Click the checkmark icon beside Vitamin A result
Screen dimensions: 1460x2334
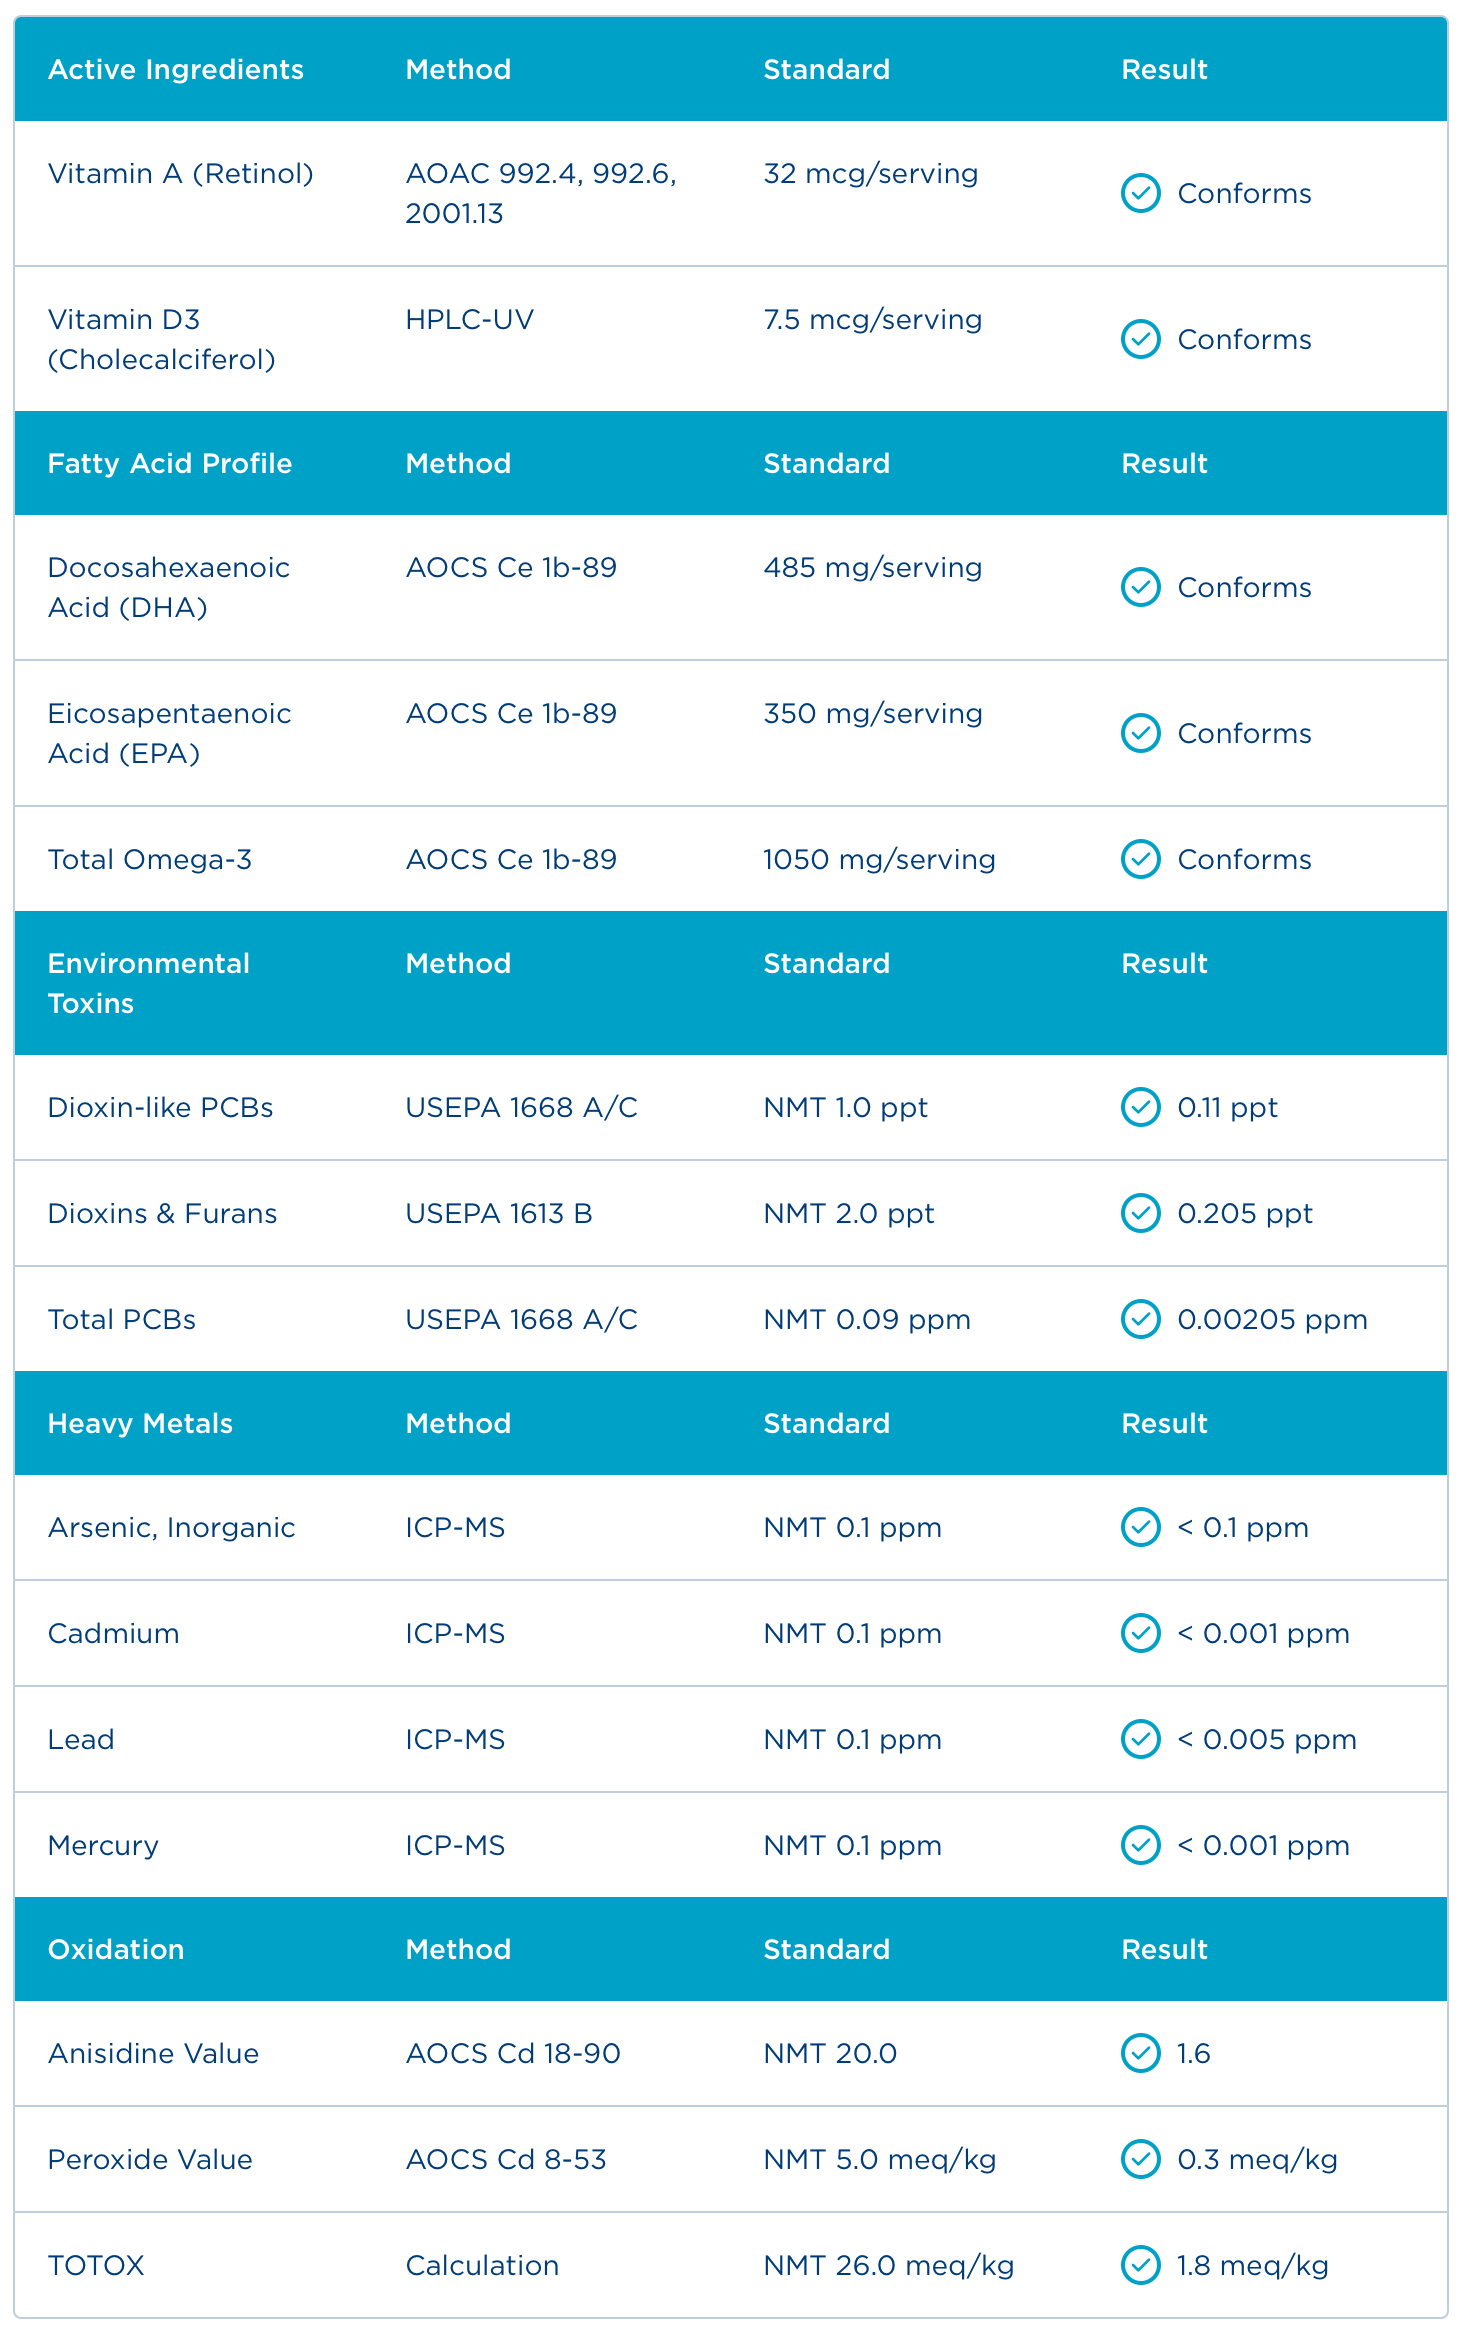(1140, 194)
